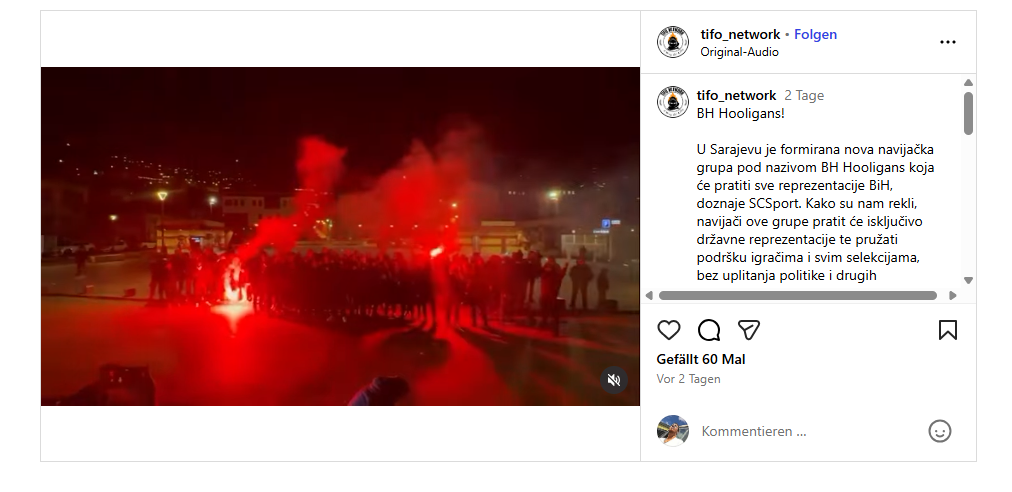Viewport: 1012px width, 492px height.
Task: Share the post with the paper plane icon
Action: (x=749, y=330)
